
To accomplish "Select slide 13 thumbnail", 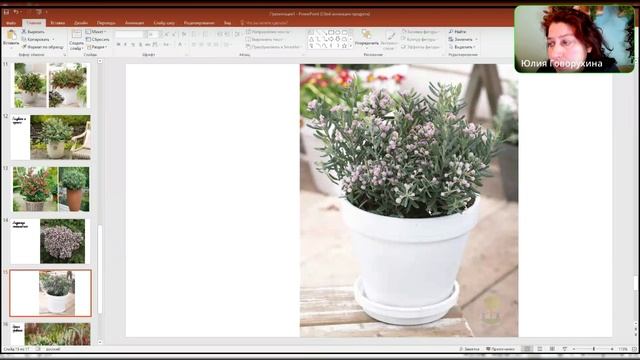I will tap(51, 189).
